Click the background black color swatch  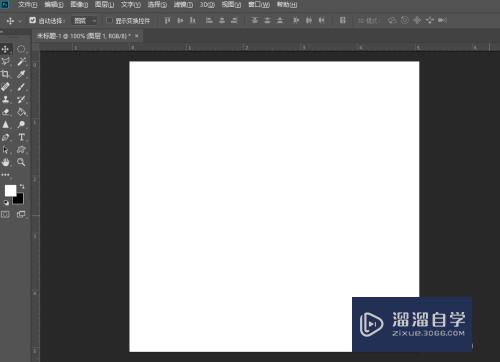click(19, 200)
